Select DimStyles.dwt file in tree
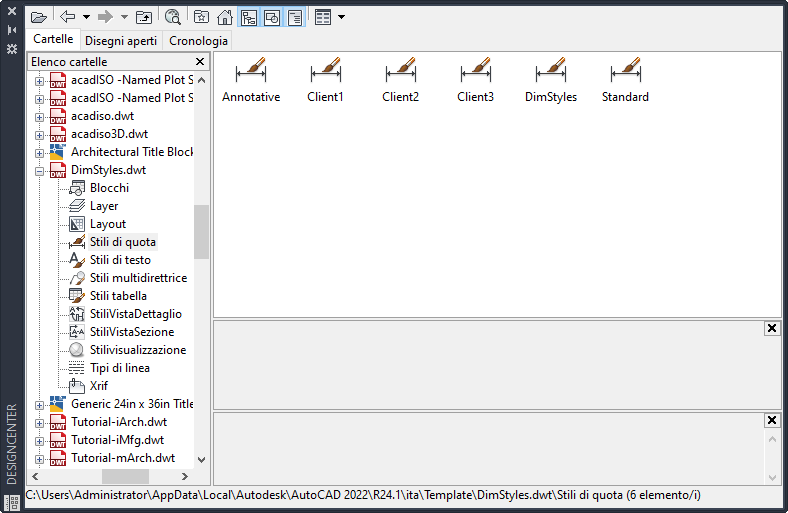Image resolution: width=788 pixels, height=513 pixels. 108,170
